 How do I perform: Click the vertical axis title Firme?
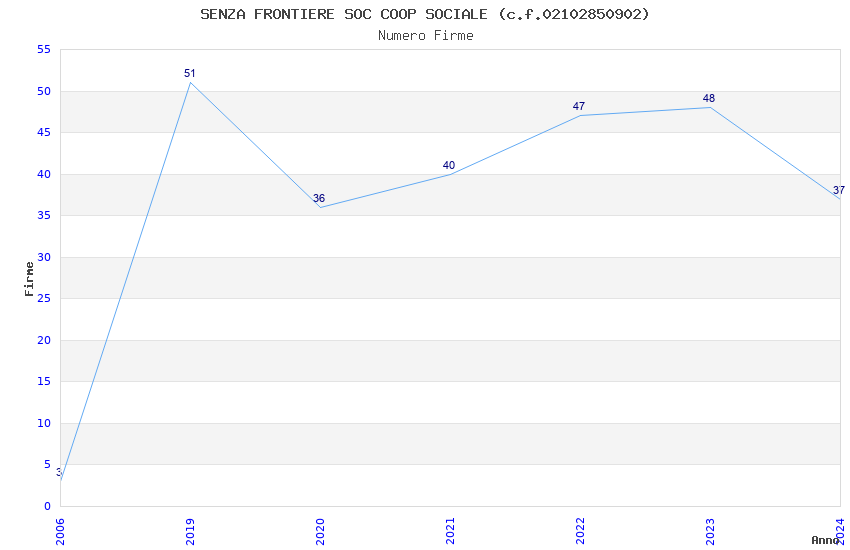29,279
